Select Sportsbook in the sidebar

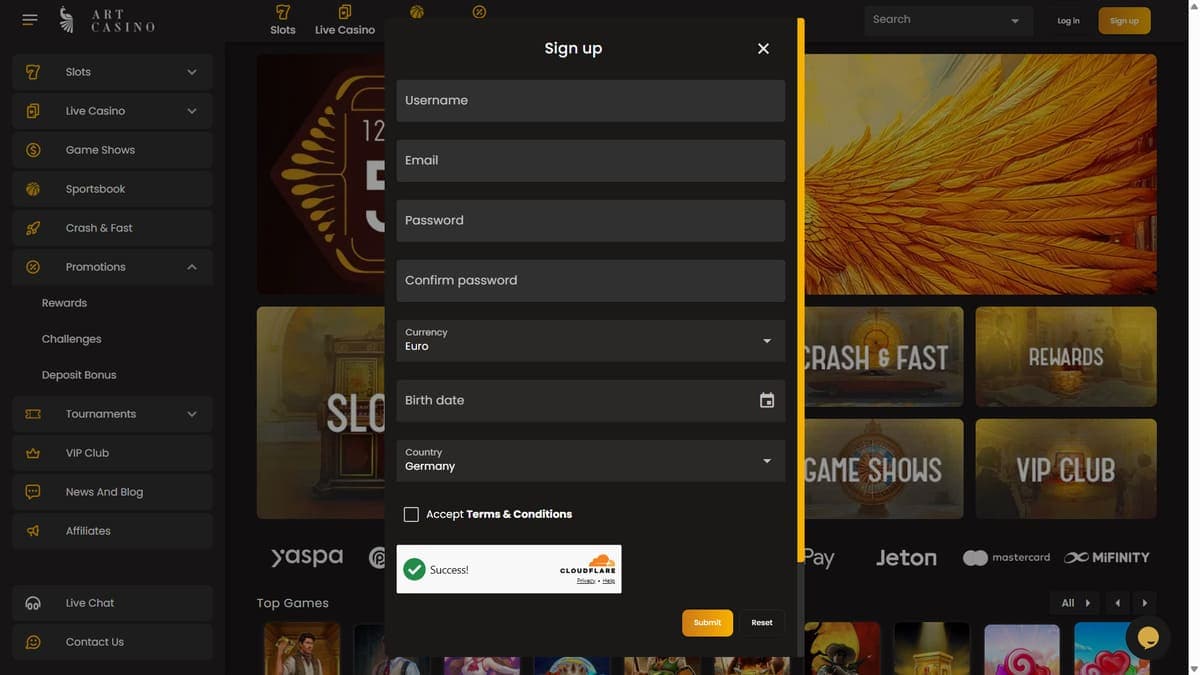112,189
